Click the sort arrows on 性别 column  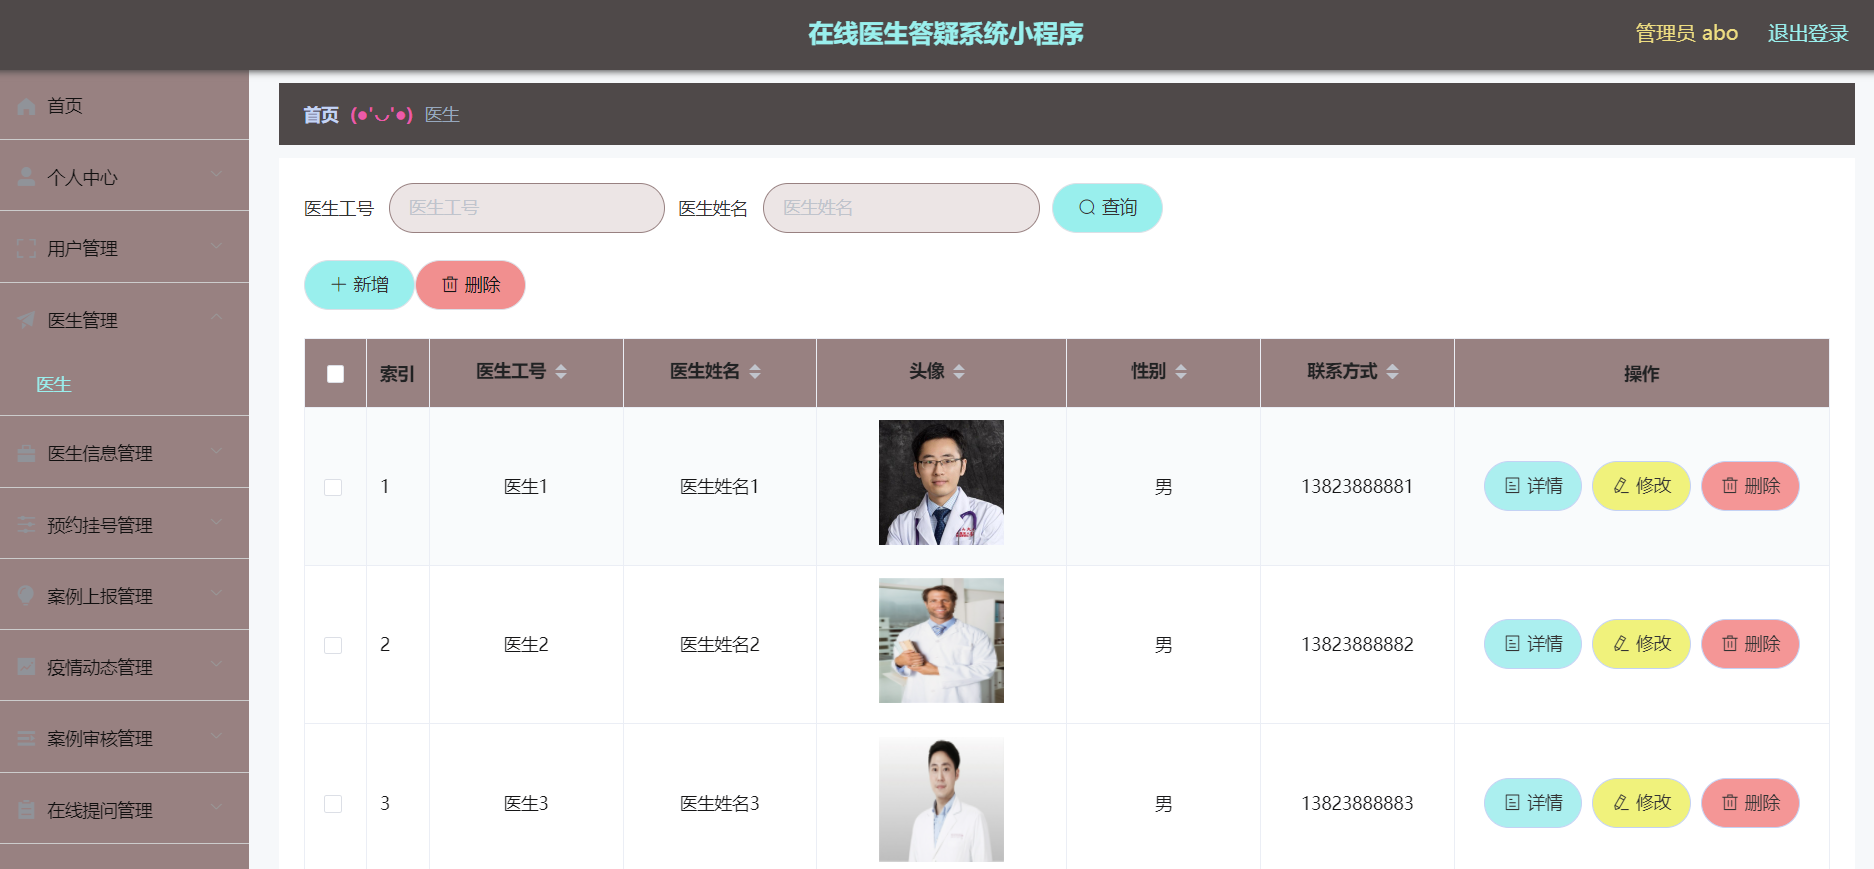1181,372
